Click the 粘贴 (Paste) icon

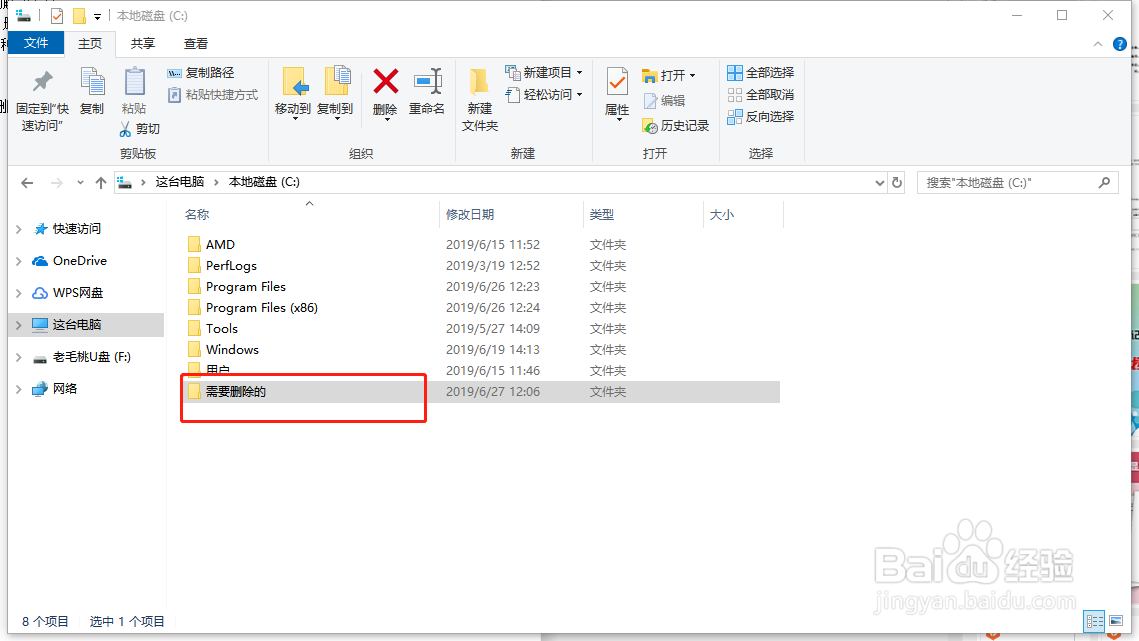point(134,95)
